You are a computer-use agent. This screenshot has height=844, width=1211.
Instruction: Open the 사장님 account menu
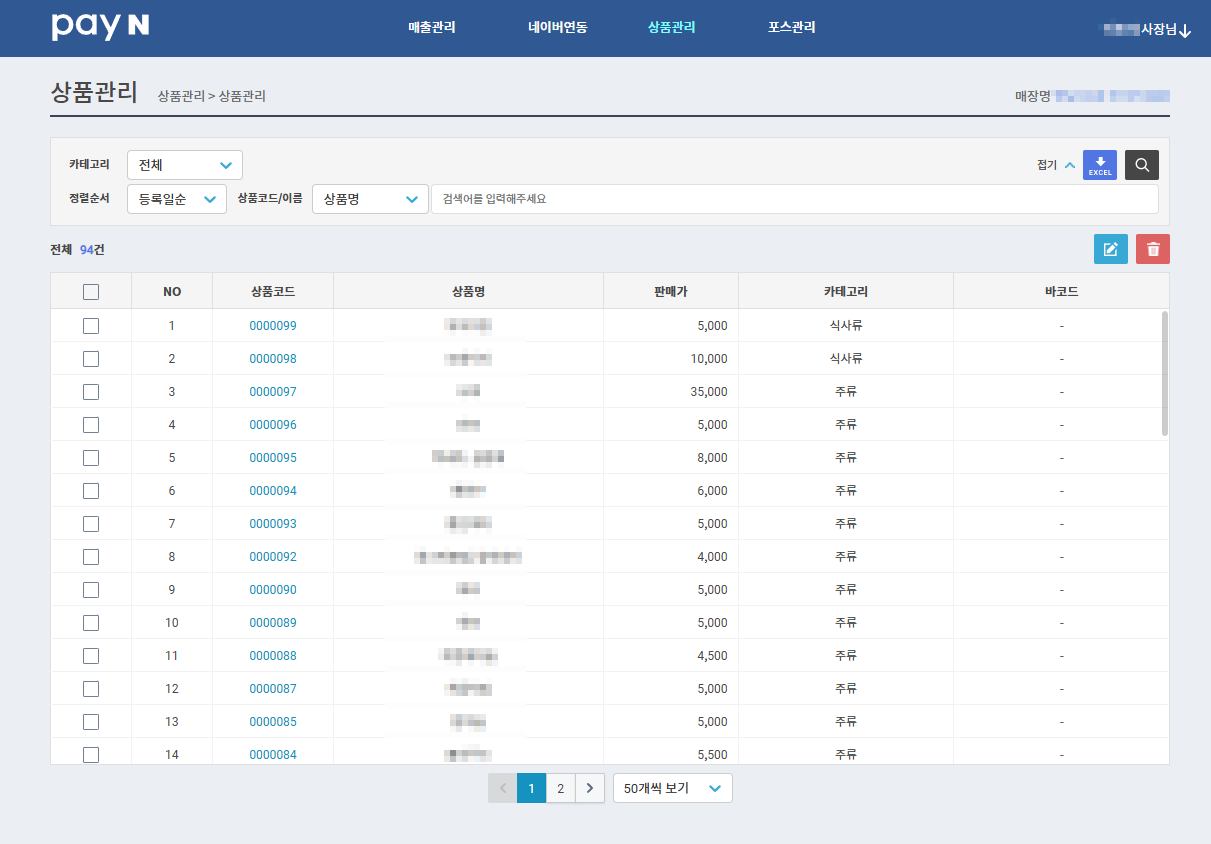point(1147,30)
